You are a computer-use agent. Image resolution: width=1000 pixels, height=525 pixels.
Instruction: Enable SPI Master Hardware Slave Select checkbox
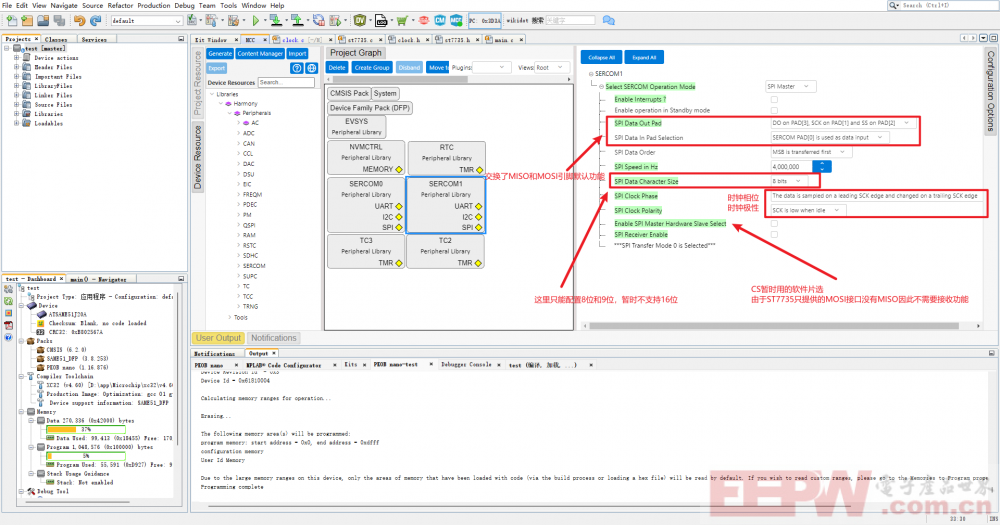coord(774,224)
